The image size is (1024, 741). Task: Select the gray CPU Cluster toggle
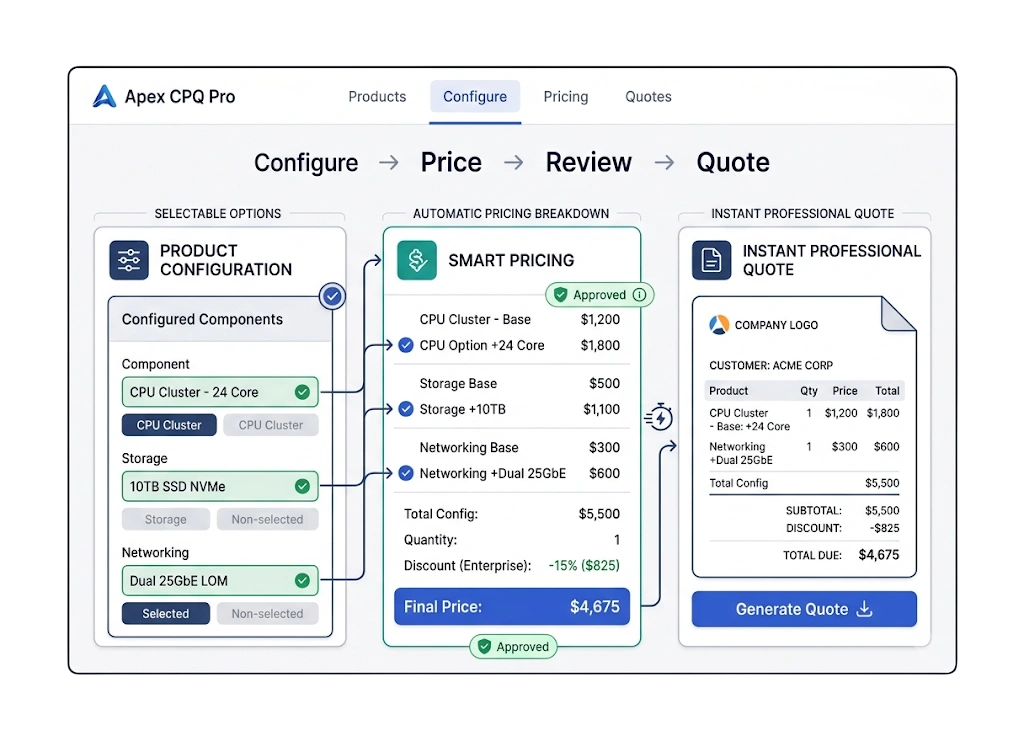click(270, 425)
